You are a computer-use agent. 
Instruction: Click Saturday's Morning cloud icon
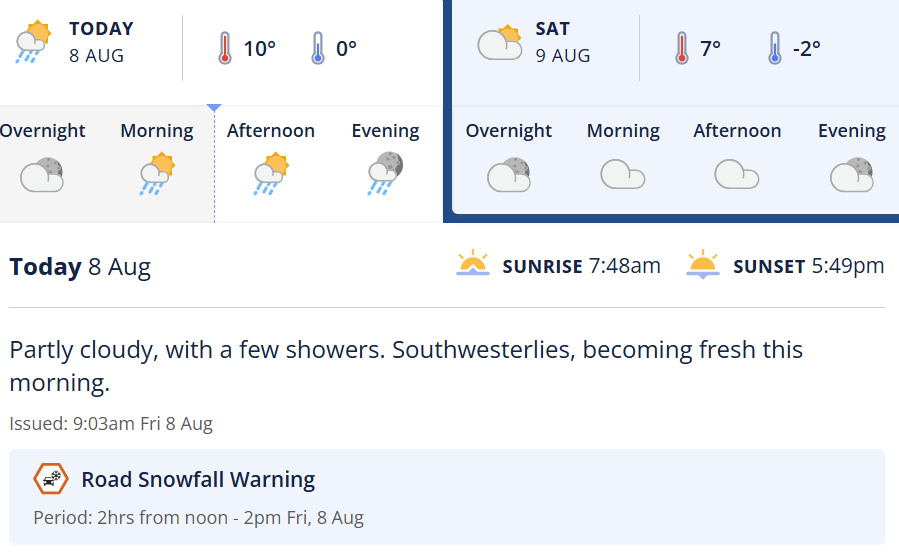click(622, 174)
